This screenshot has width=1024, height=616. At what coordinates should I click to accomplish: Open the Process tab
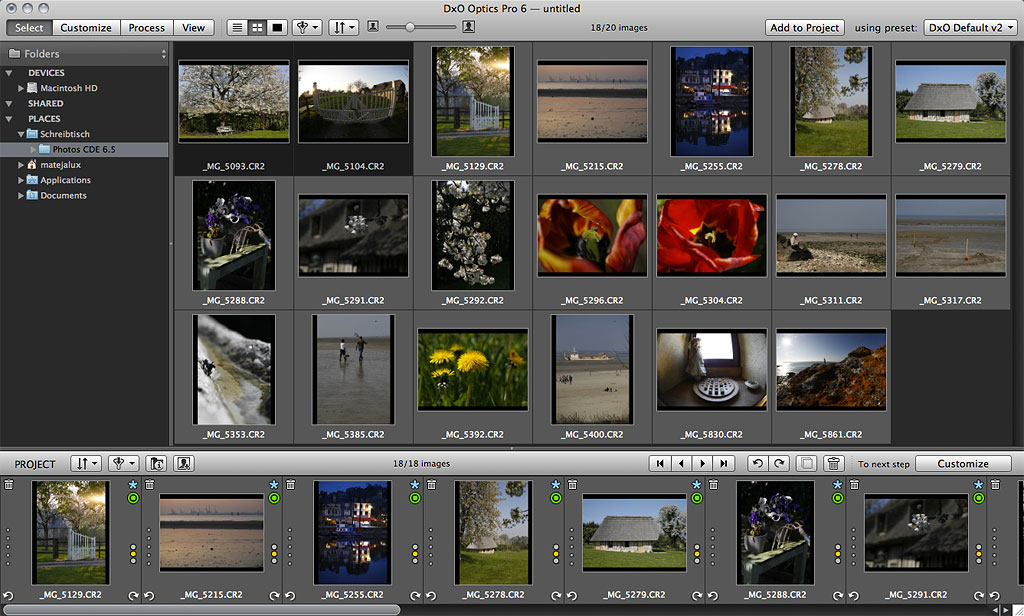pos(147,28)
